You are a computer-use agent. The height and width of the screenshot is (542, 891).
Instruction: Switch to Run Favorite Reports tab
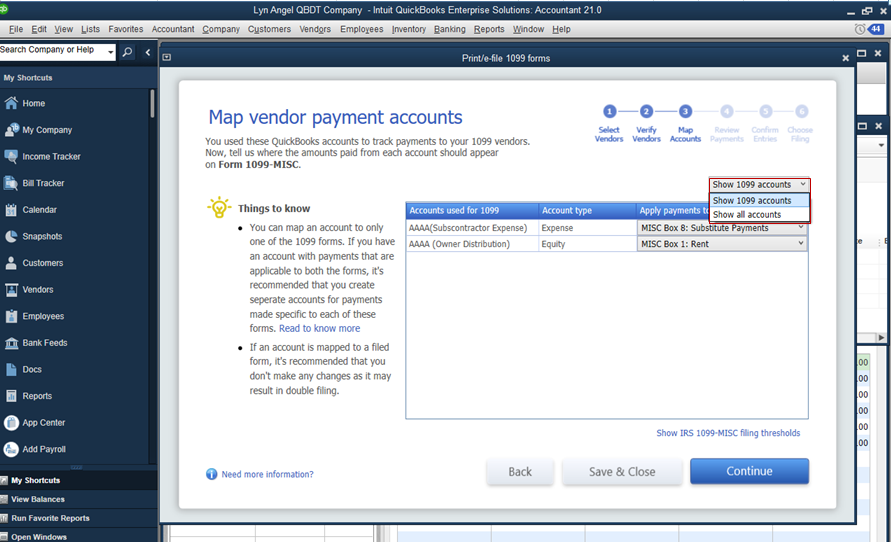point(78,518)
